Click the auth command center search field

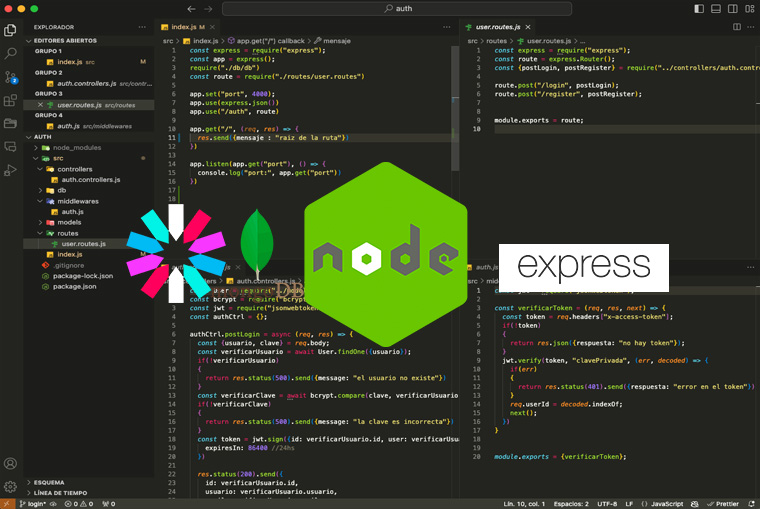(x=396, y=9)
